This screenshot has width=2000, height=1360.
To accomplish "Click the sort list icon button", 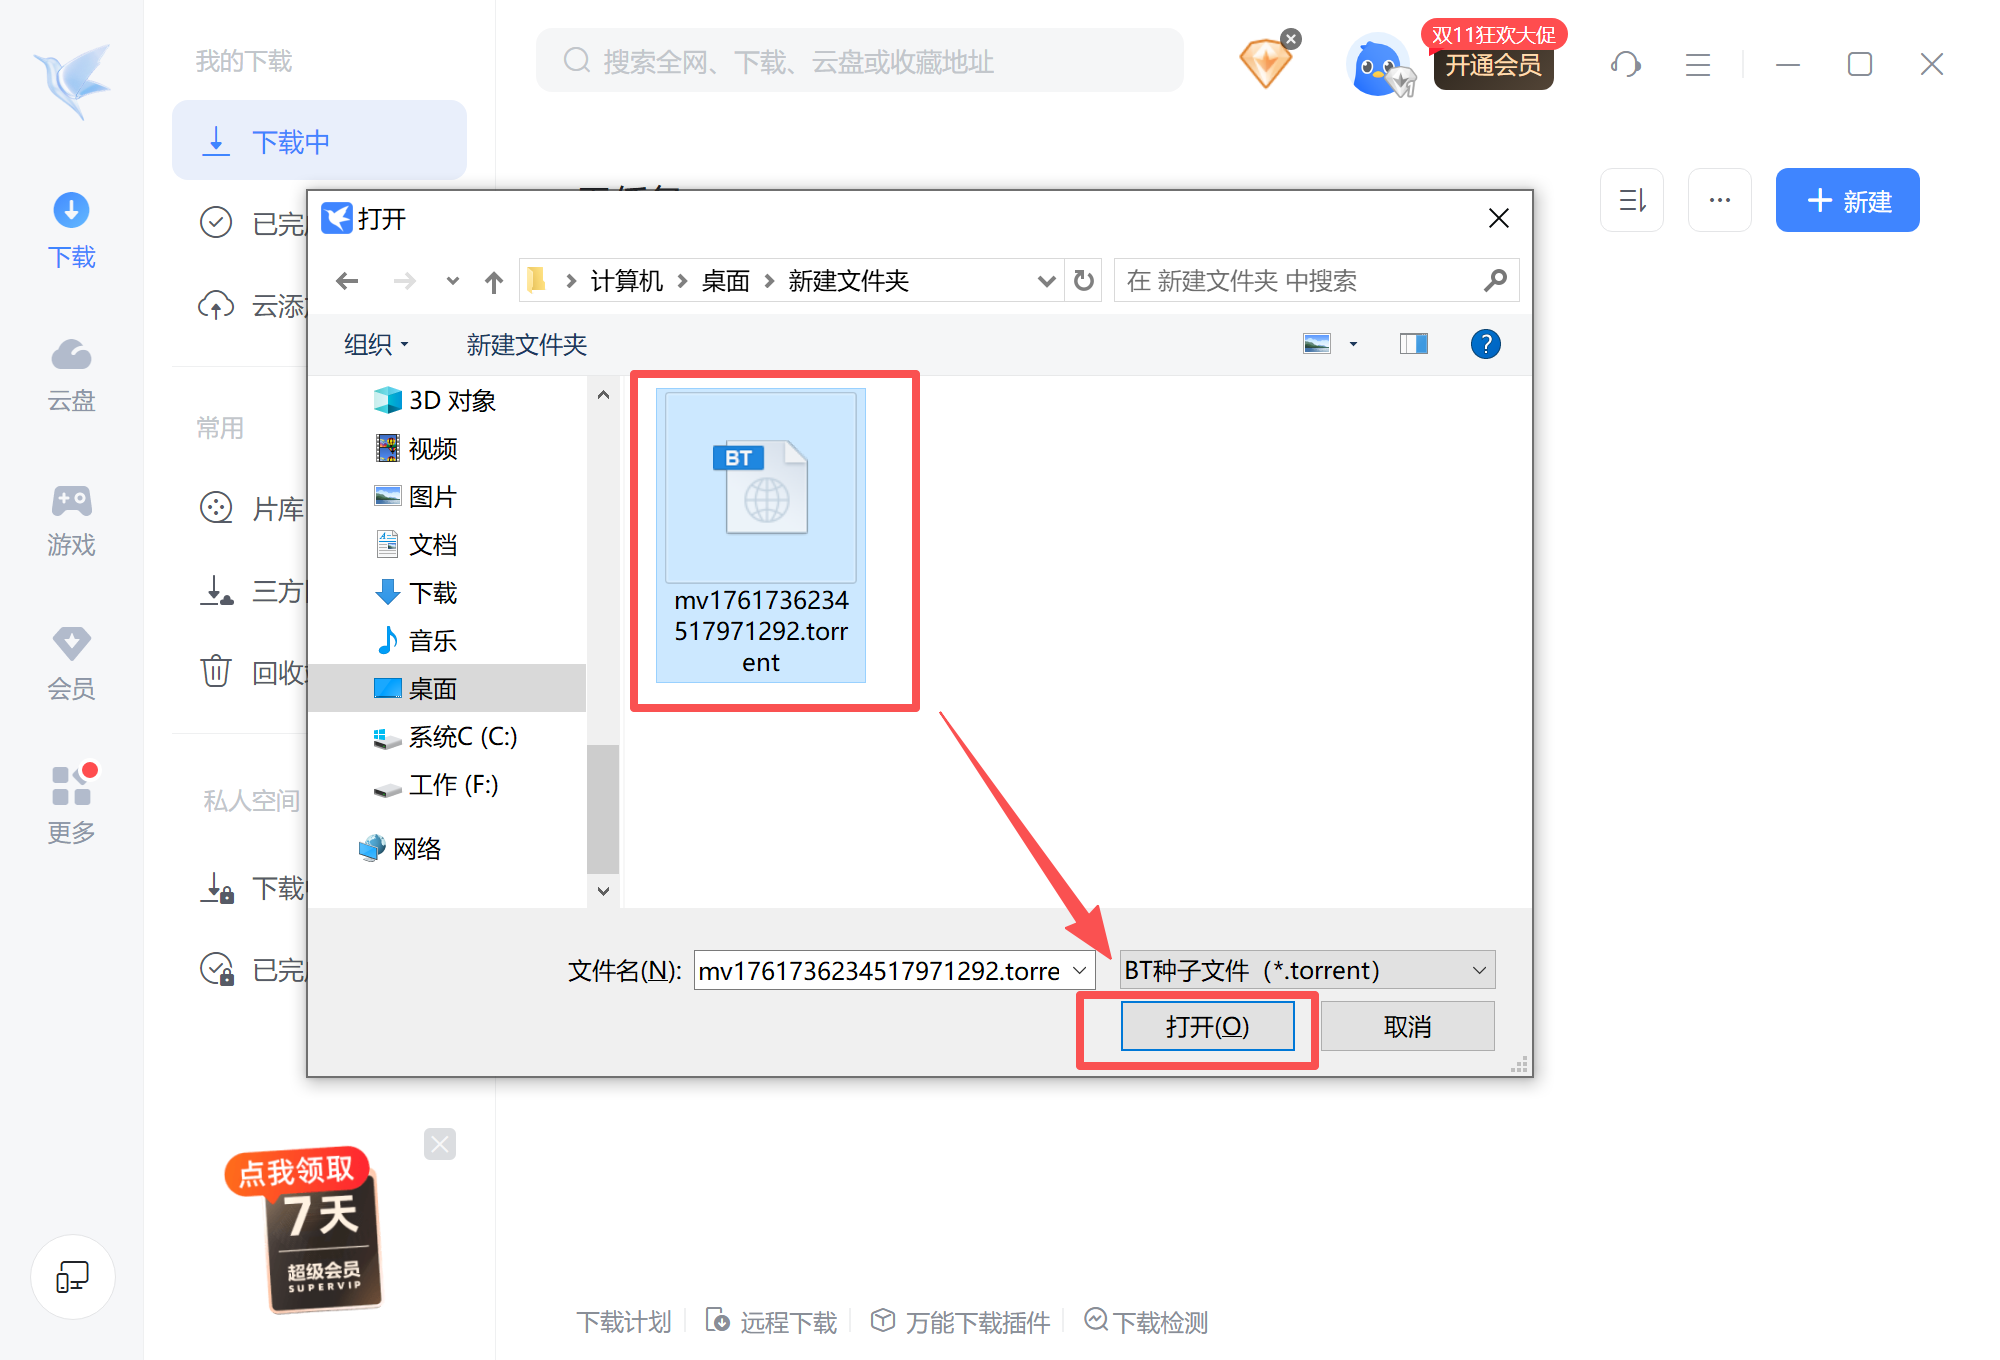I will (1631, 200).
